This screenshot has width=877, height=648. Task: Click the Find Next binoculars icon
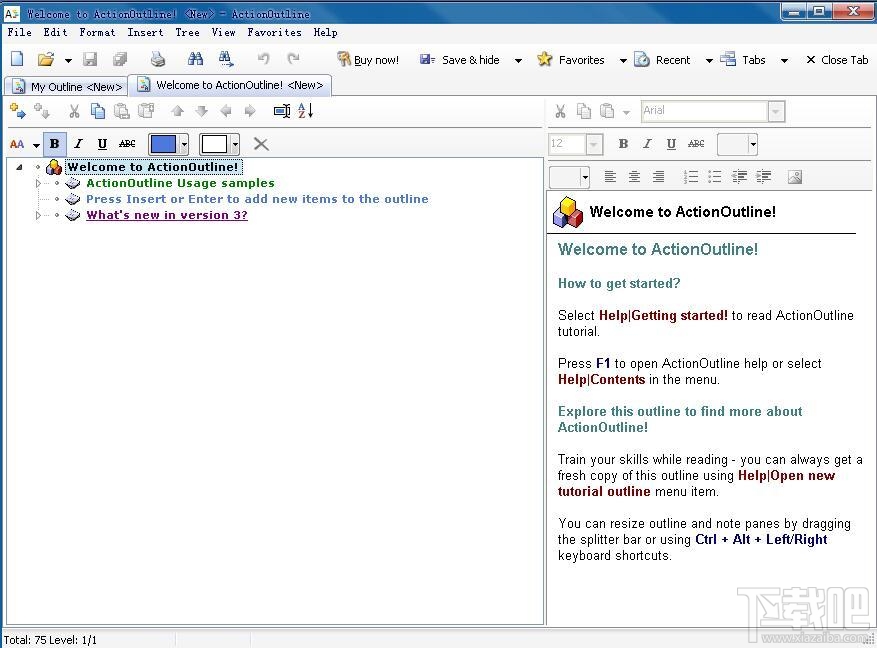pos(226,59)
